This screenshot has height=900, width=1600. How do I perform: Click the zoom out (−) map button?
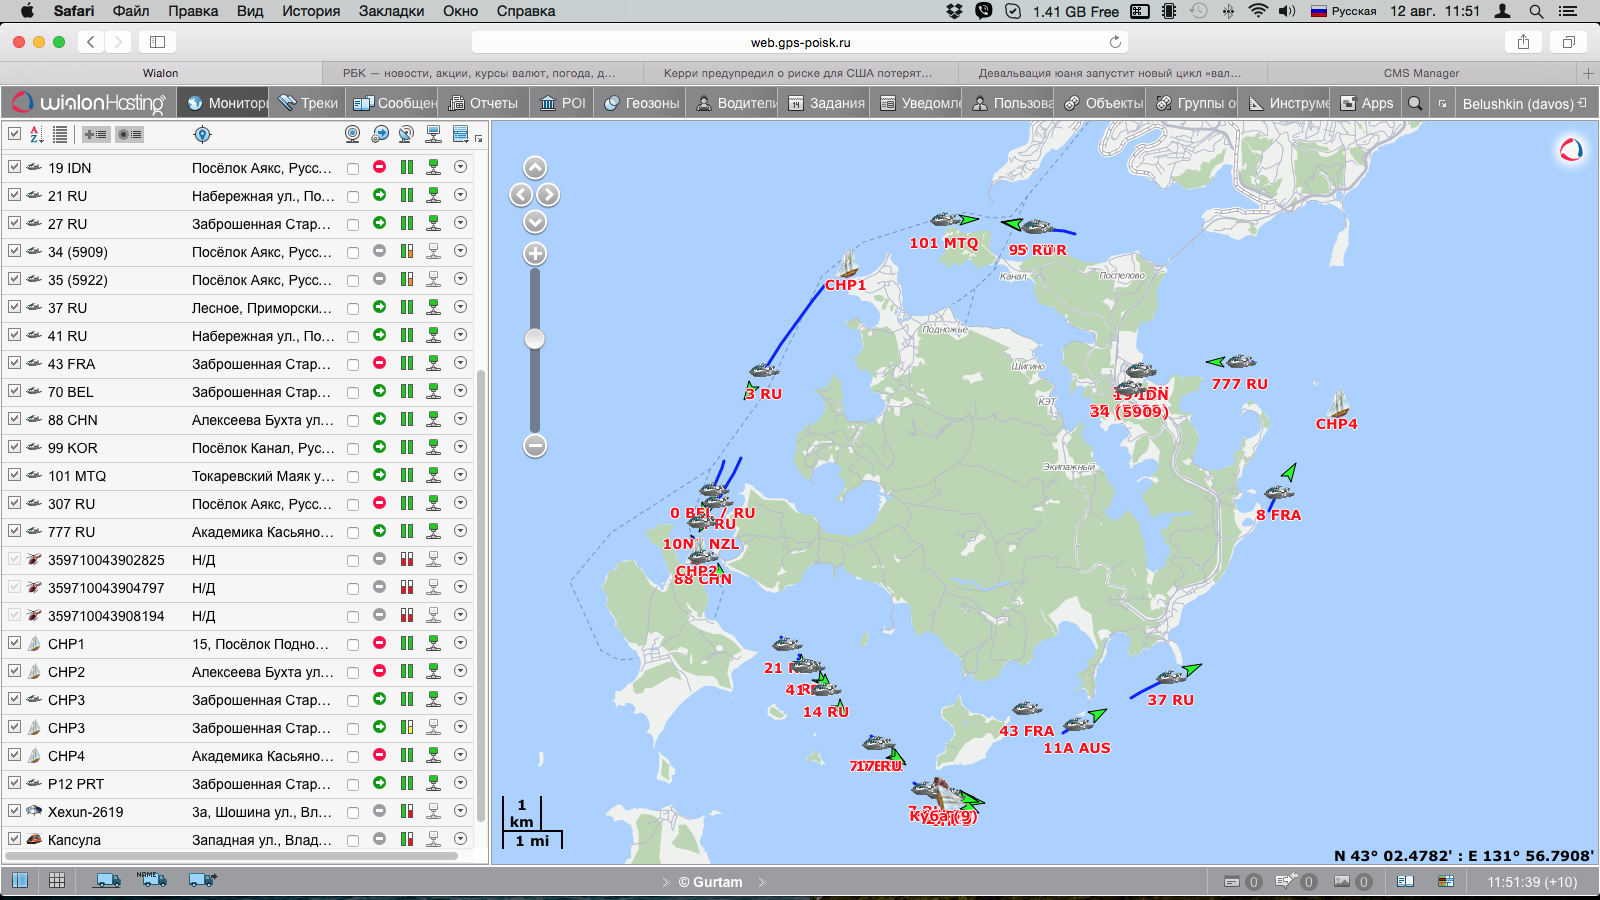pos(535,446)
